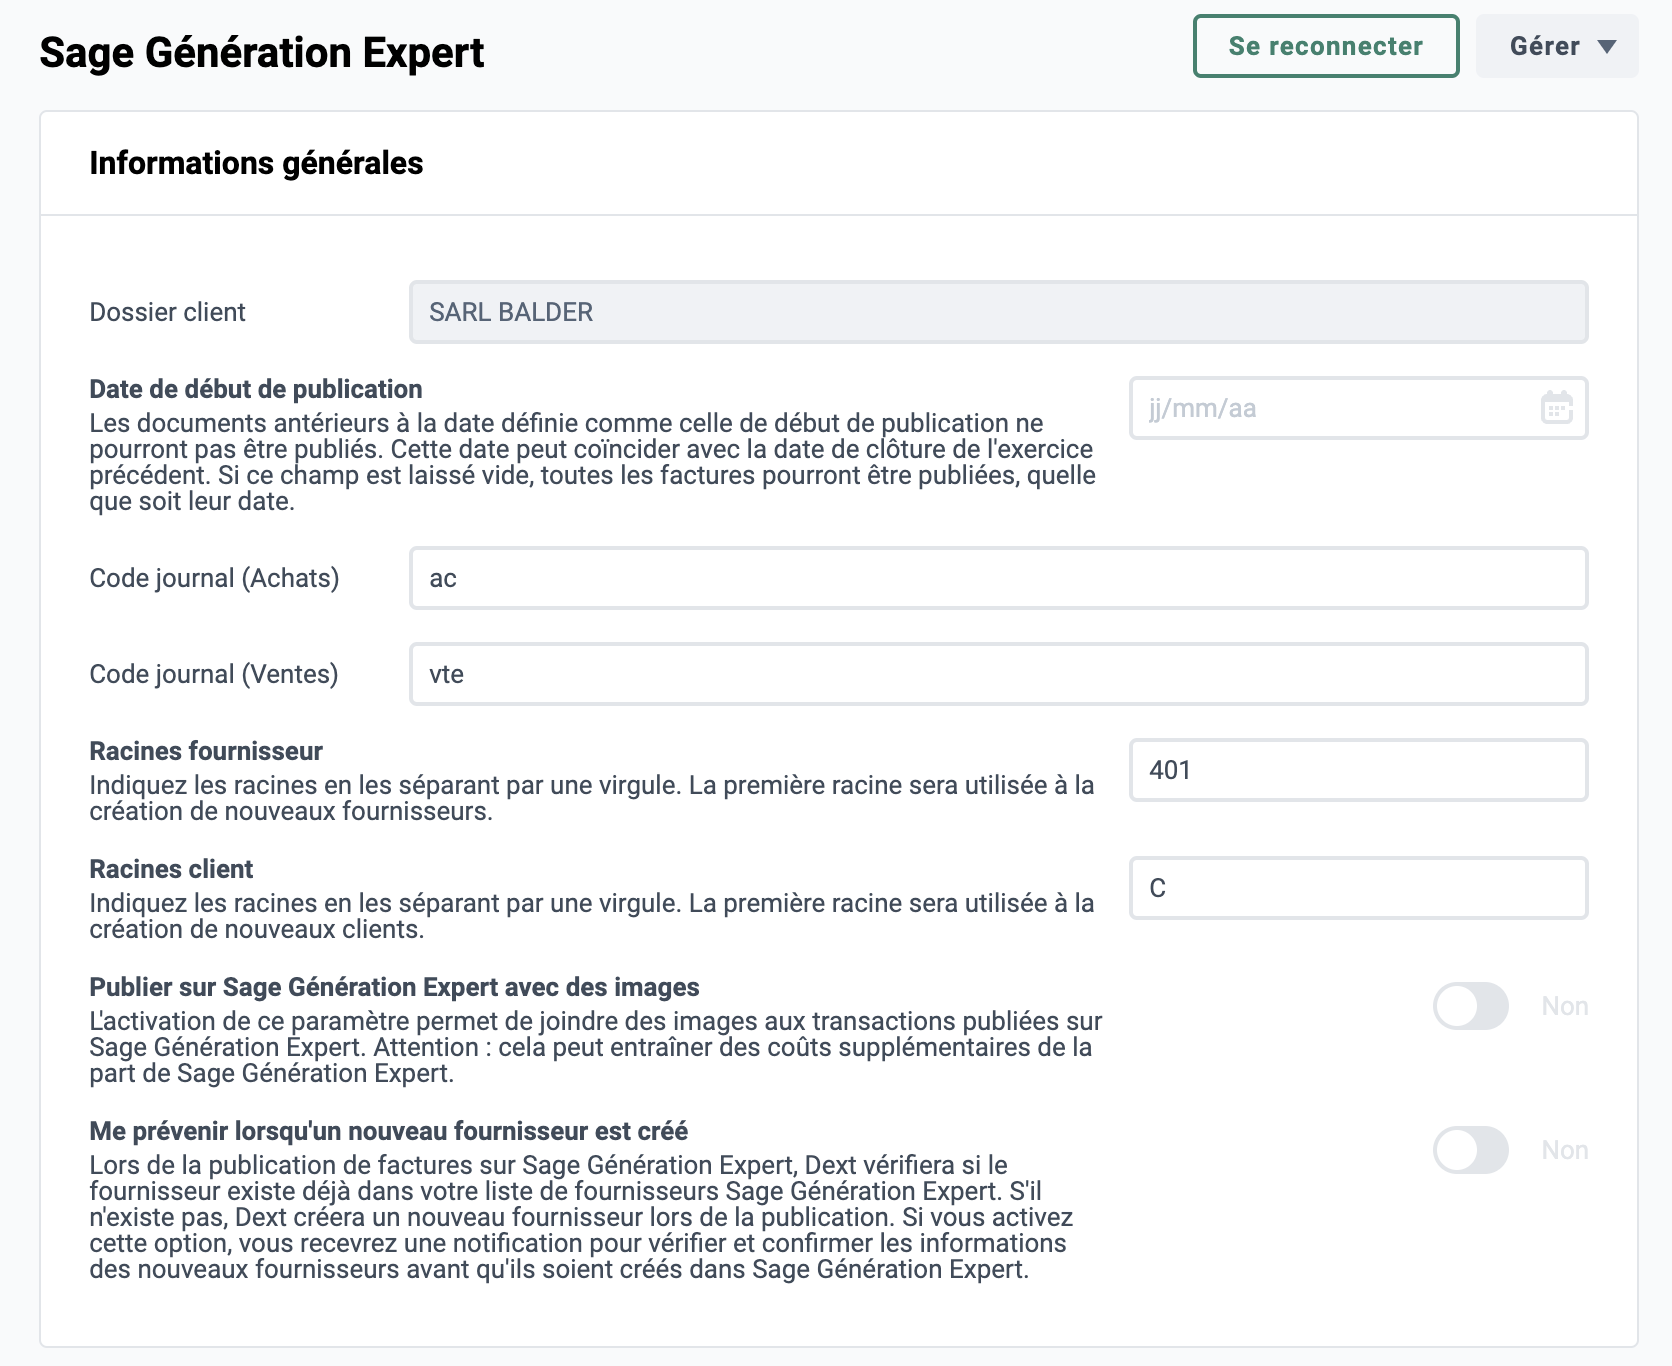This screenshot has width=1672, height=1366.
Task: Open the Gérer dropdown menu
Action: 1557,46
